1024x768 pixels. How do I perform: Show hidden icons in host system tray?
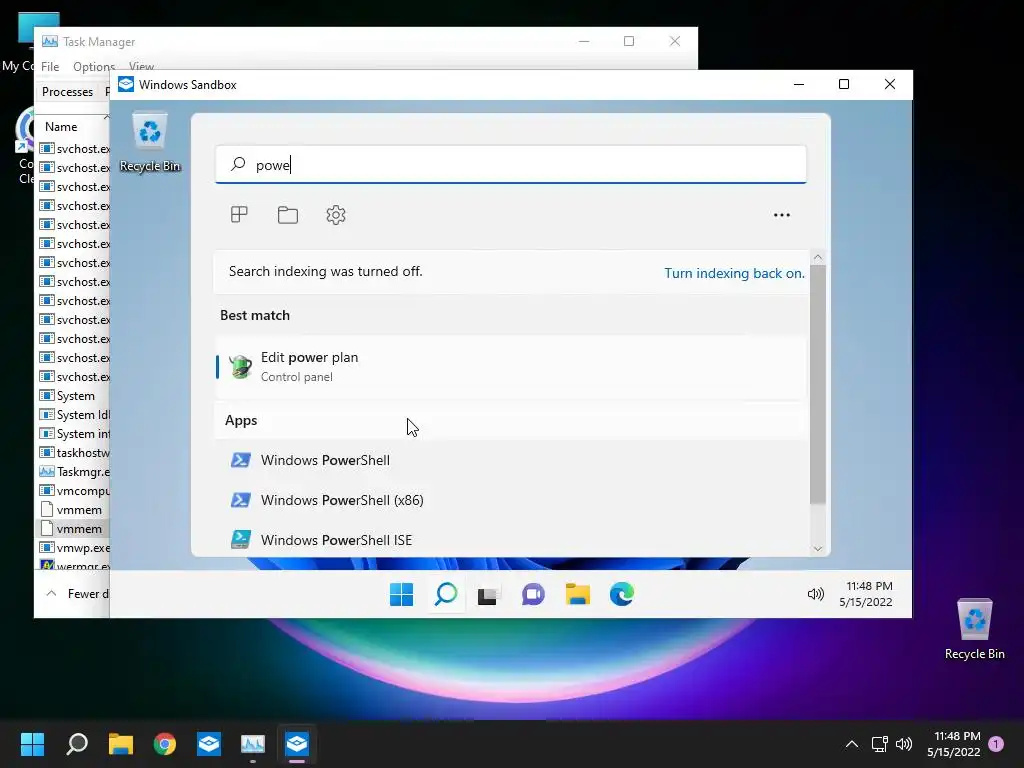tap(852, 744)
